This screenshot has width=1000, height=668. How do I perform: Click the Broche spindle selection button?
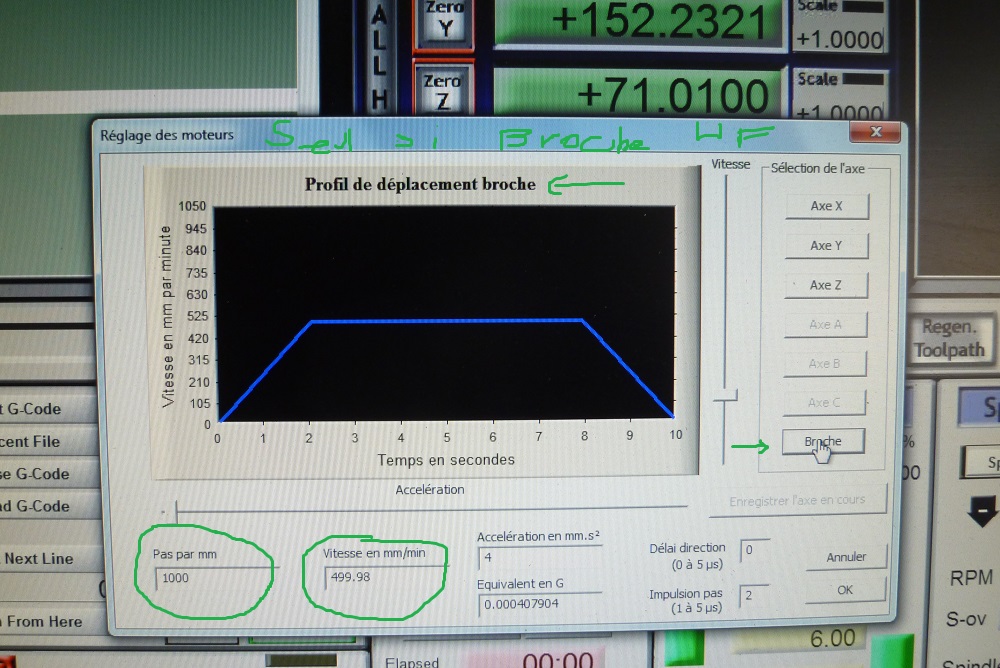click(x=823, y=441)
